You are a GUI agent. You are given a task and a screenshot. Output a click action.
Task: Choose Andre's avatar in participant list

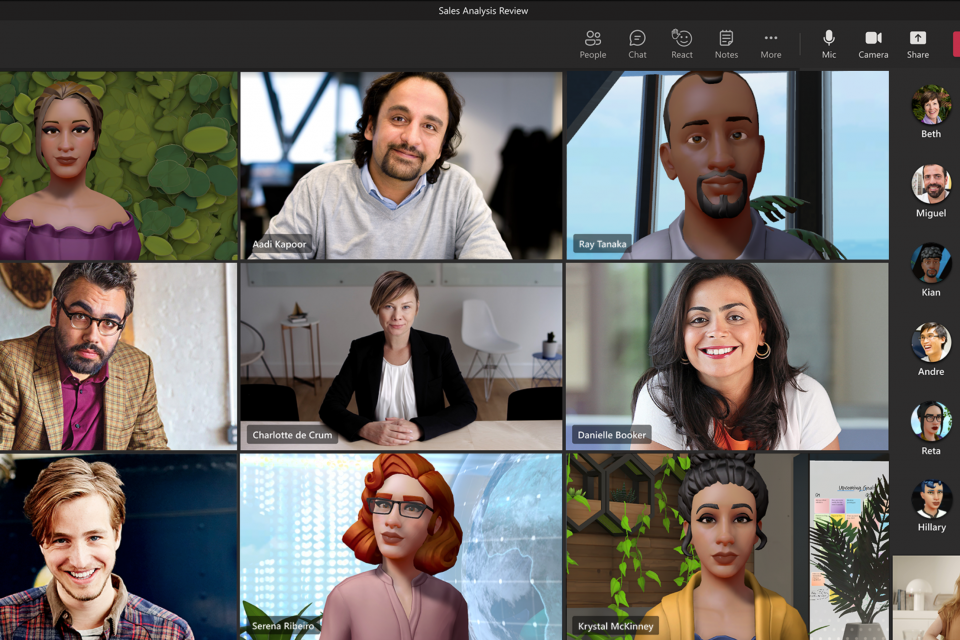(x=931, y=342)
